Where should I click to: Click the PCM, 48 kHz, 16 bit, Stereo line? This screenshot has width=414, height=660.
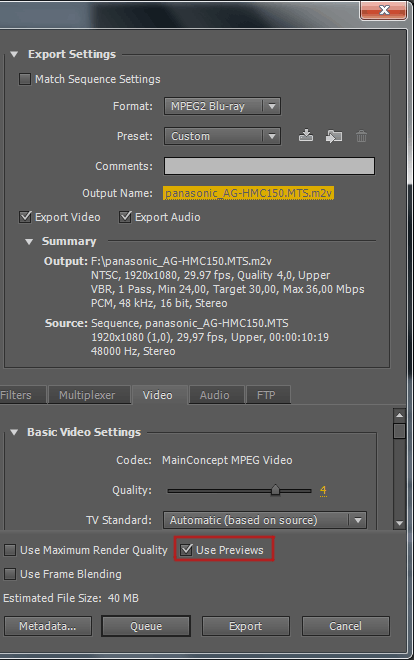[159, 303]
